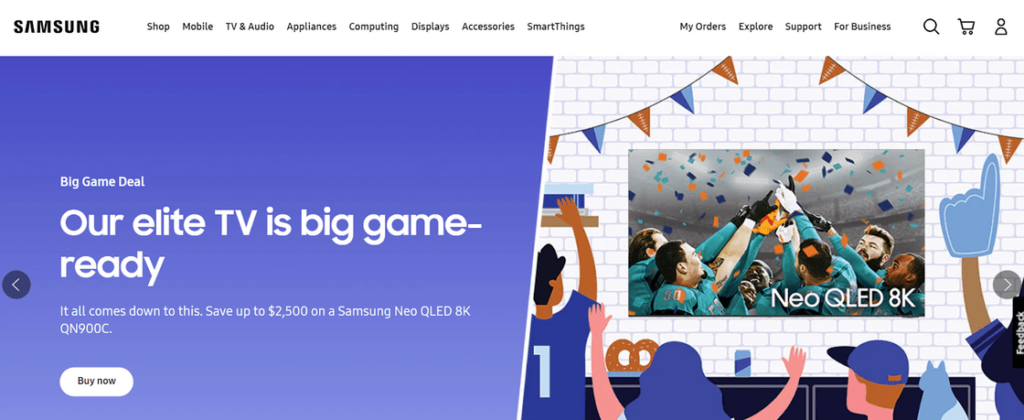Open the Support link
Image resolution: width=1024 pixels, height=420 pixels.
pyautogui.click(x=803, y=27)
